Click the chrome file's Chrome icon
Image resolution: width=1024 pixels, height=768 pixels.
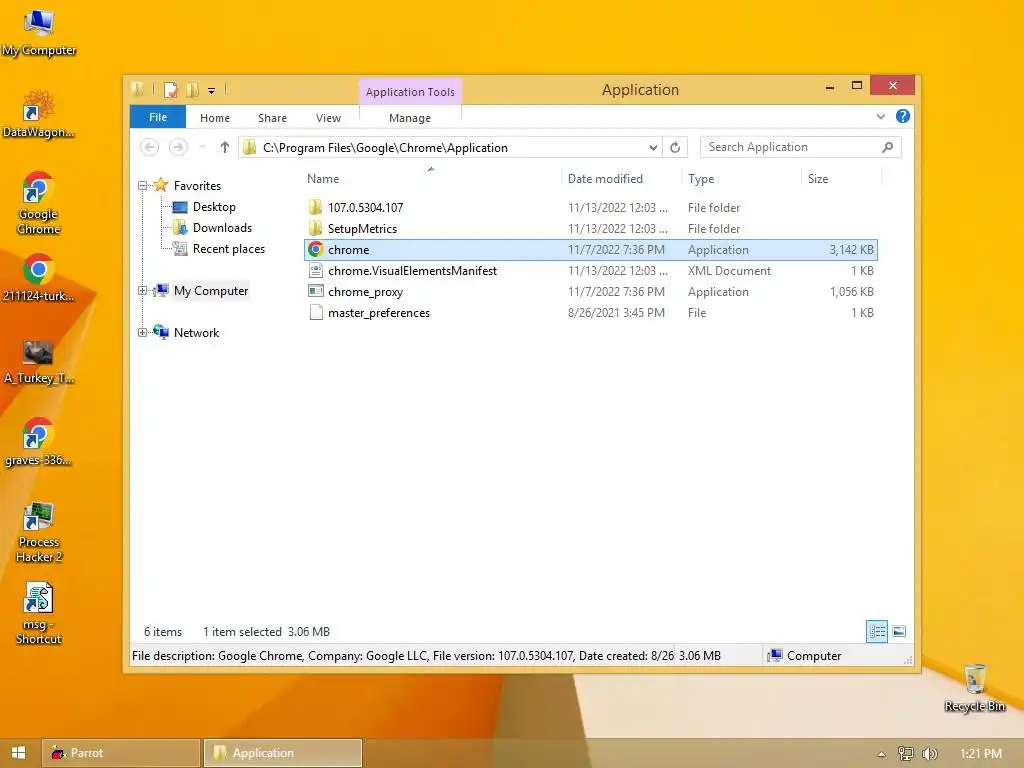click(316, 249)
